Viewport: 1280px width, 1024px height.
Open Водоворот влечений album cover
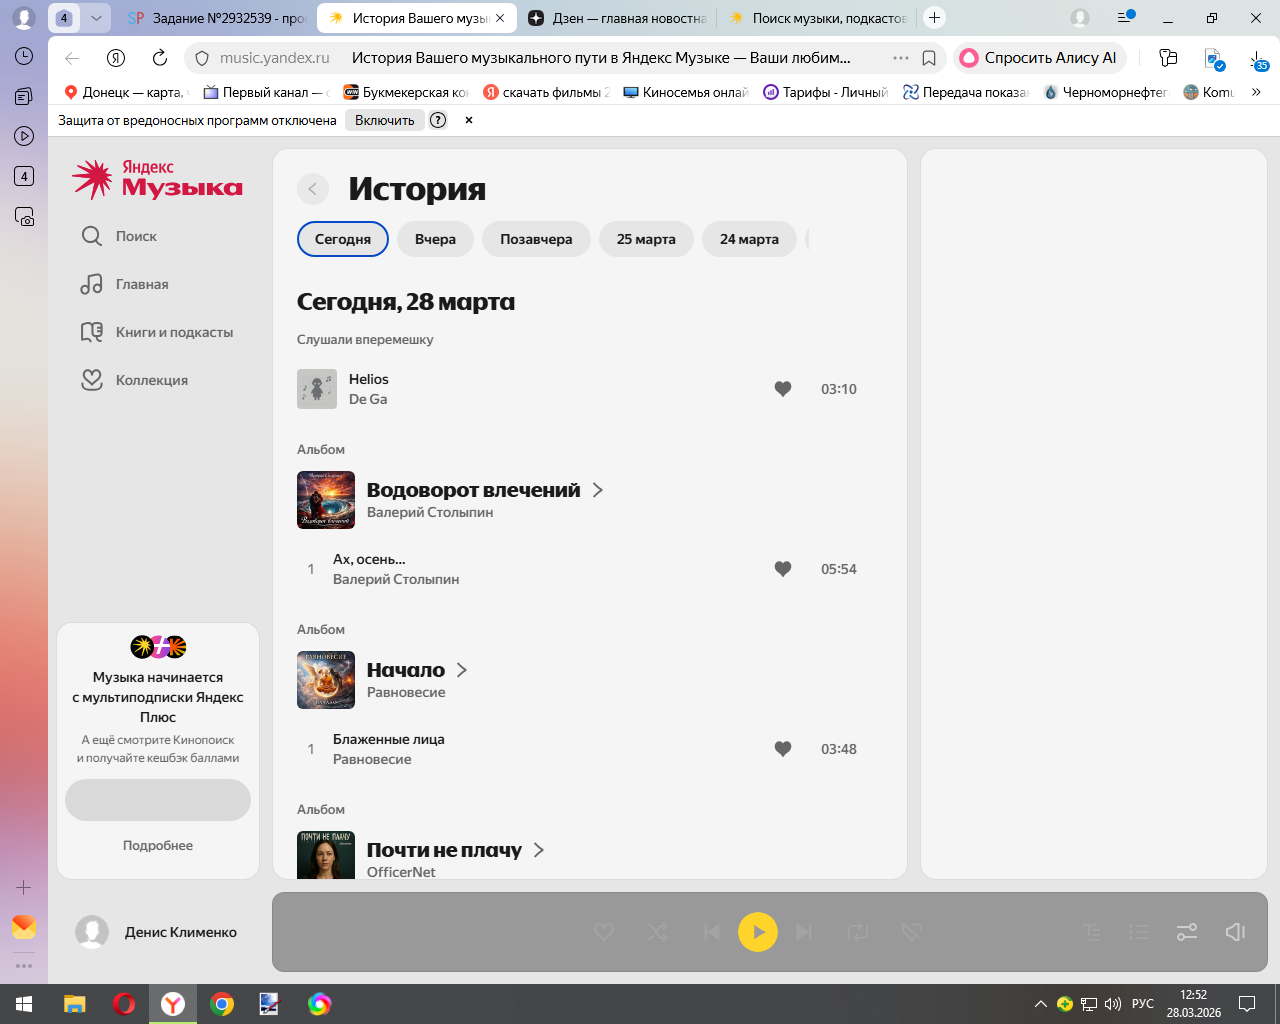(x=326, y=500)
